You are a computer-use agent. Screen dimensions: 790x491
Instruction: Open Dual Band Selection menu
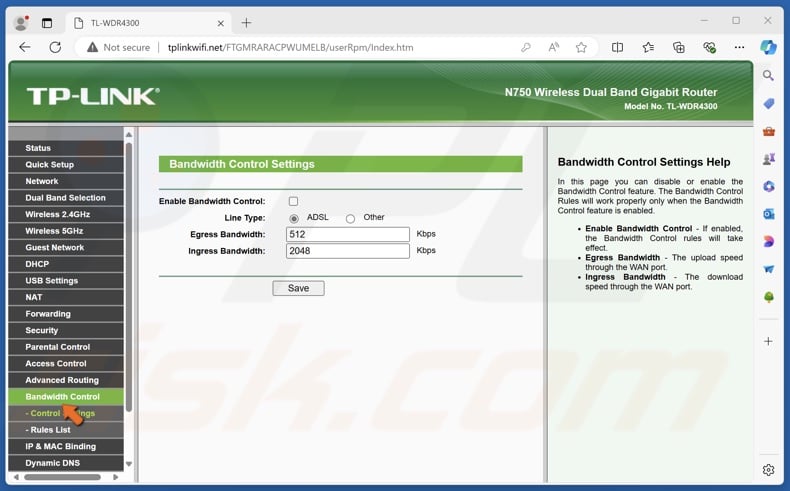pos(66,198)
